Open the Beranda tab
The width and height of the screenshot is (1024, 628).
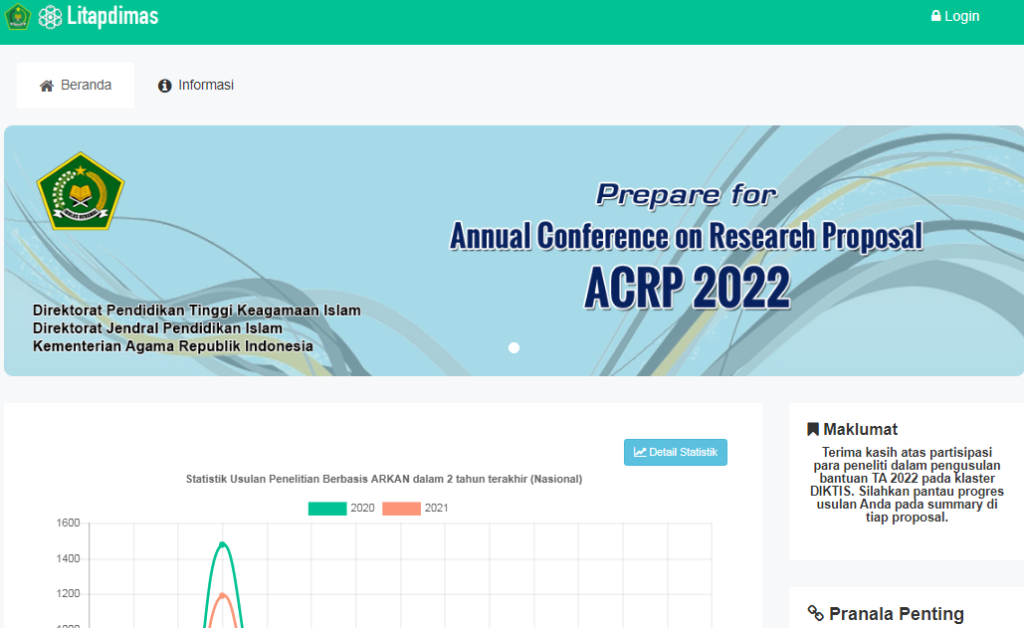[x=76, y=86]
